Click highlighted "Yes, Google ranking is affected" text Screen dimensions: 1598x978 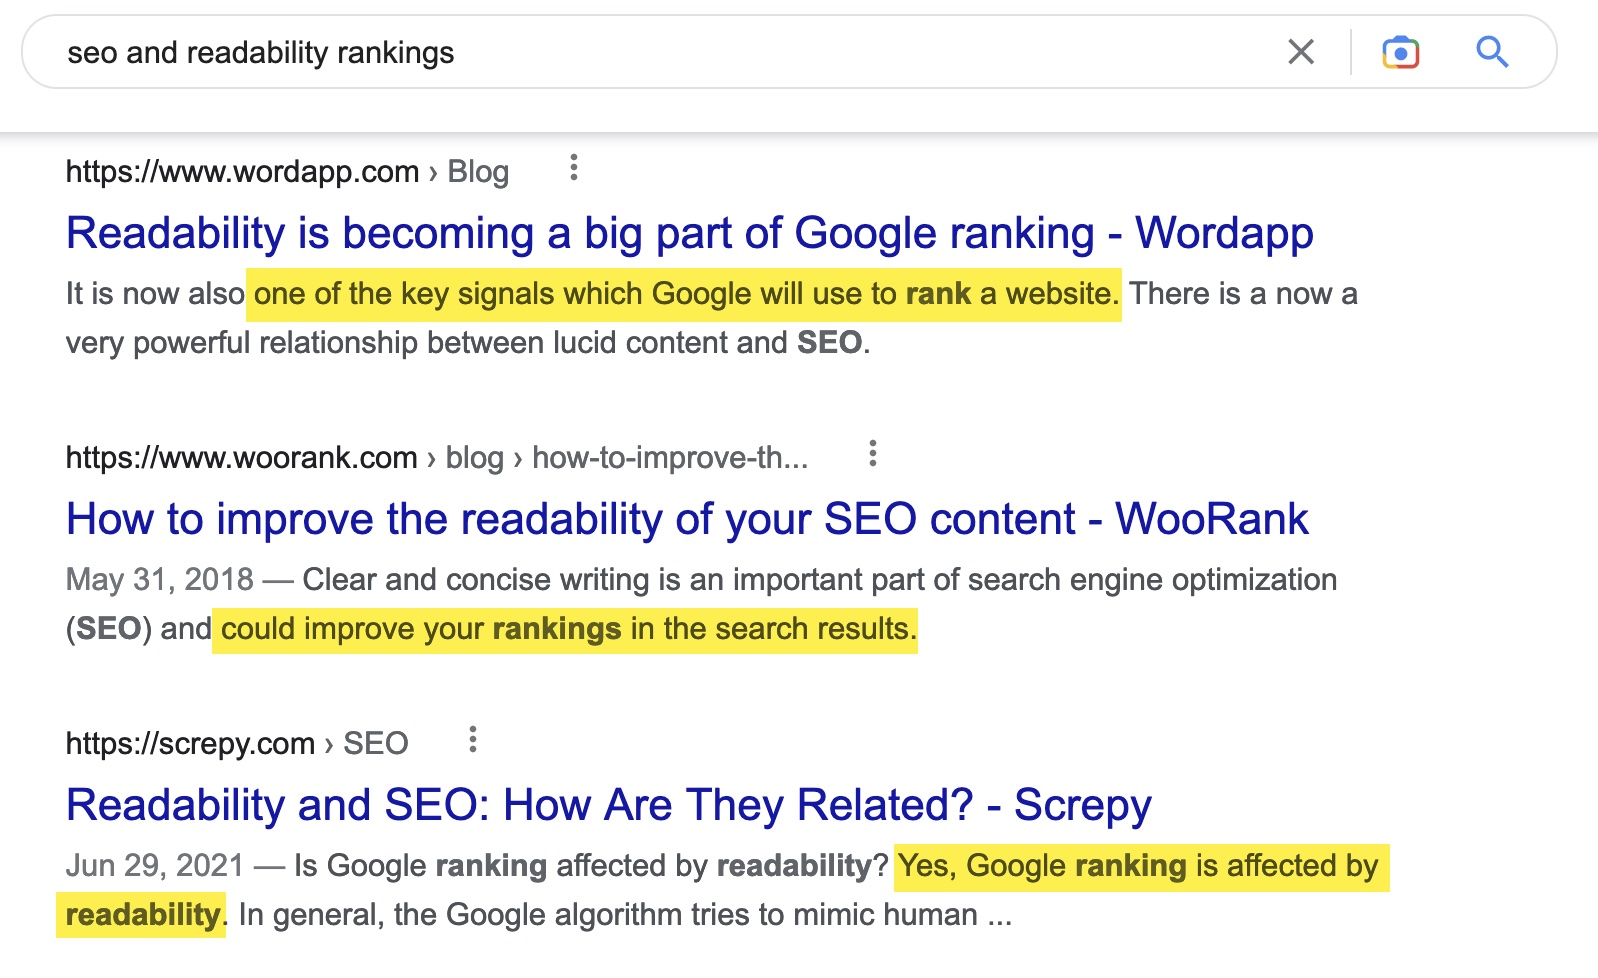(x=1138, y=866)
